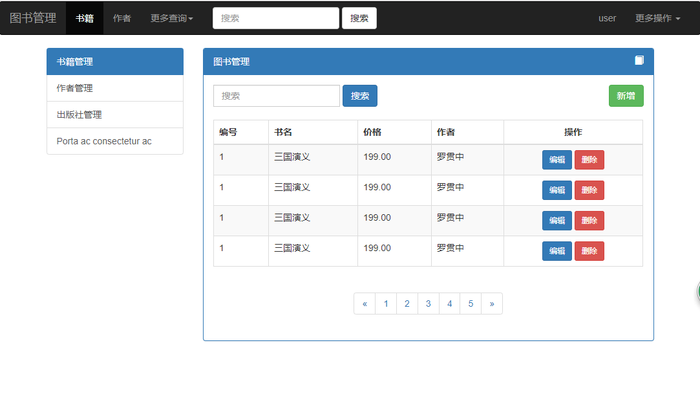Image resolution: width=700 pixels, height=398 pixels.
Task: Open the user link in navbar
Action: coord(607,18)
